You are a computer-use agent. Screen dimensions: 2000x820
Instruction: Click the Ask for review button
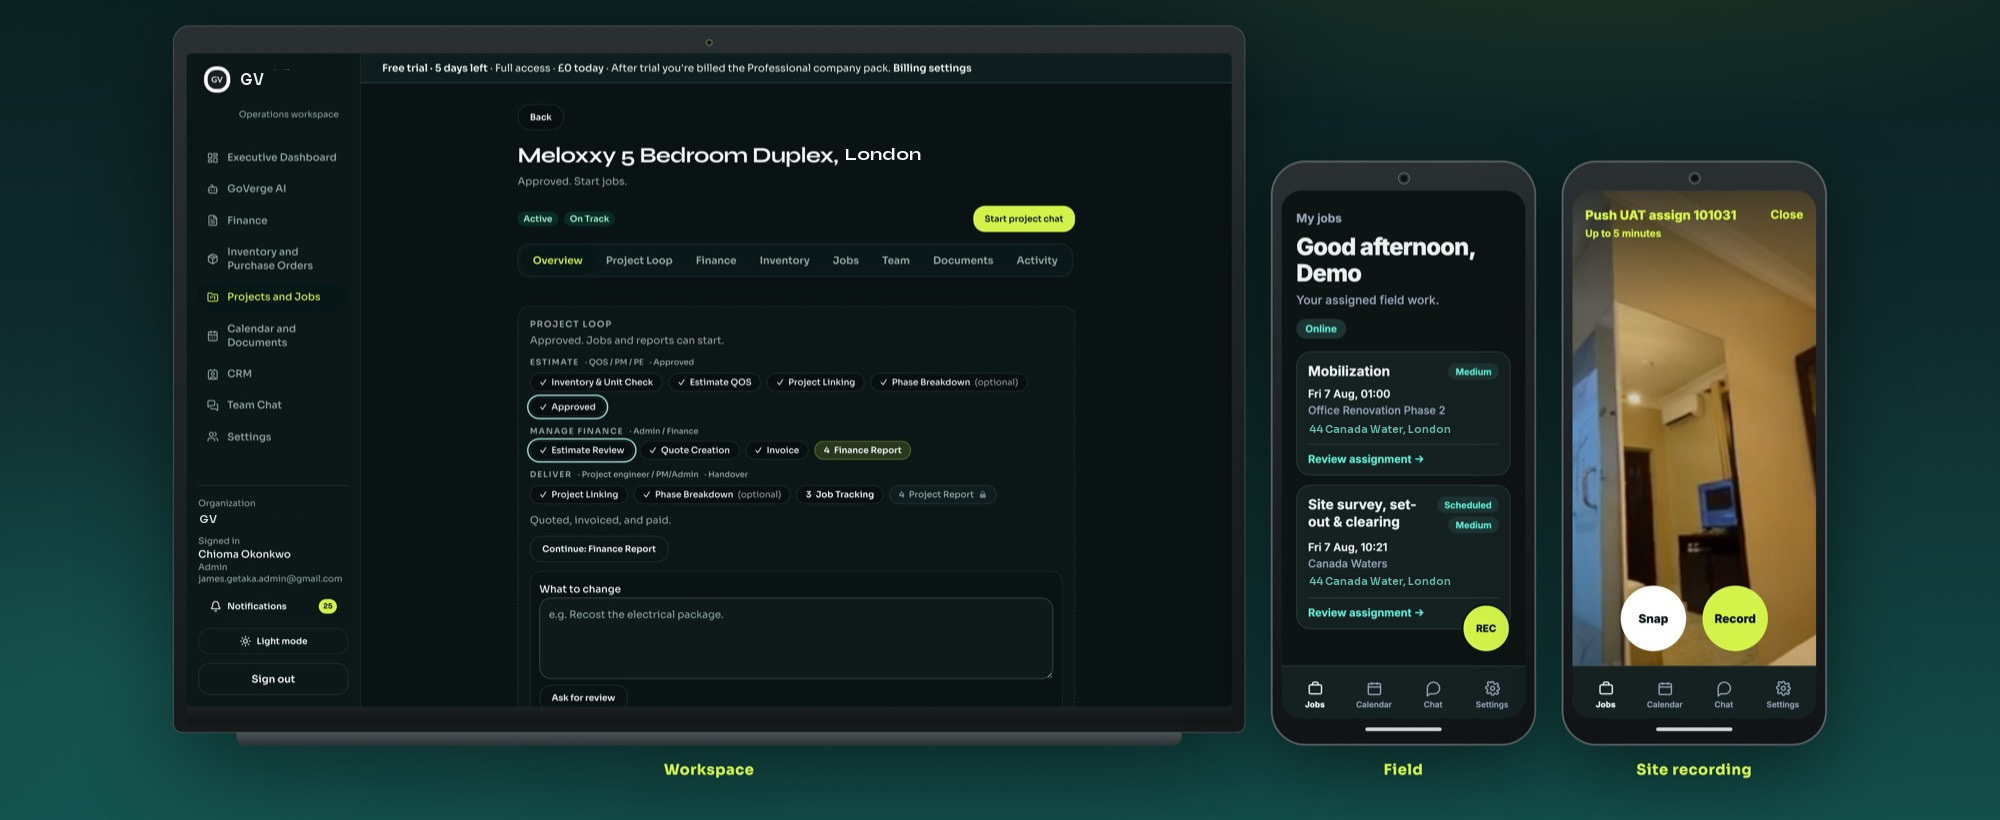(583, 697)
